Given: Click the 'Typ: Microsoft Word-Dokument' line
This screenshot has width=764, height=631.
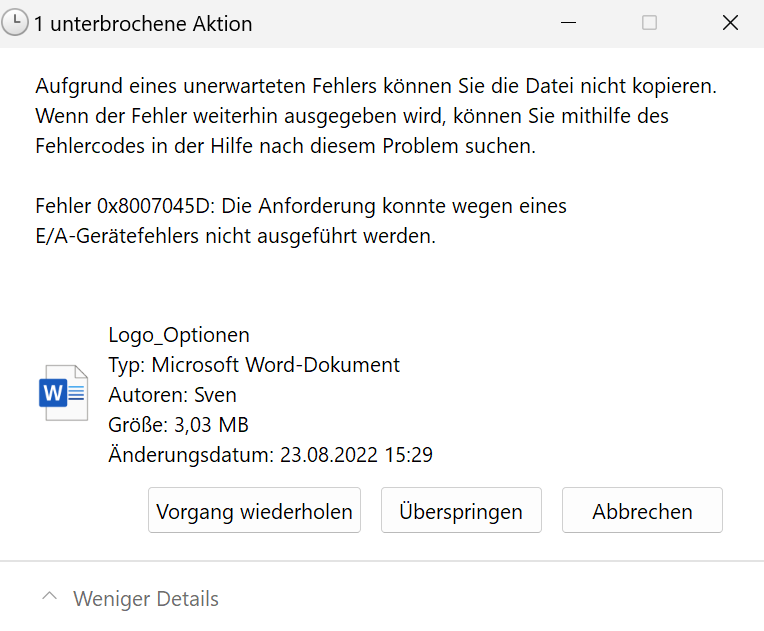Looking at the screenshot, I should tap(254, 365).
